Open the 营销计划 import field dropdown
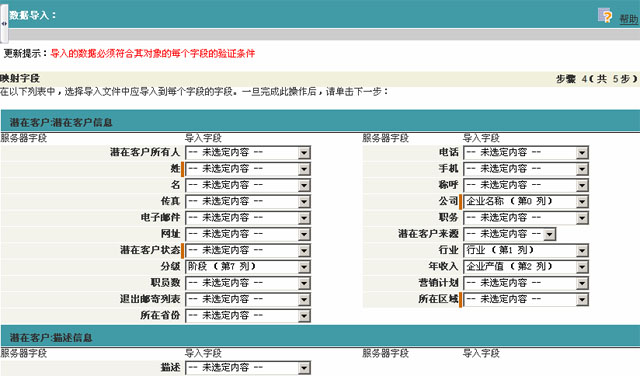The height and width of the screenshot is (376, 640). click(526, 283)
